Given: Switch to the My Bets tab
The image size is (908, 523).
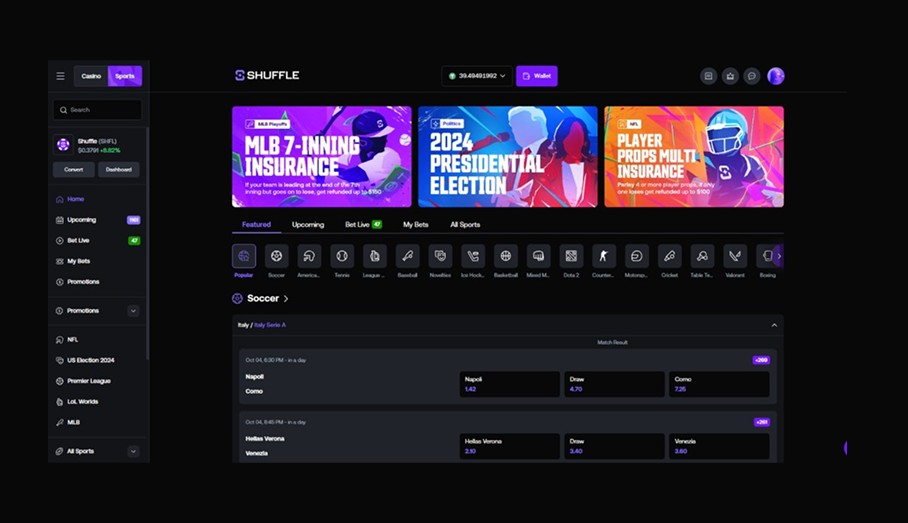Looking at the screenshot, I should pyautogui.click(x=415, y=225).
